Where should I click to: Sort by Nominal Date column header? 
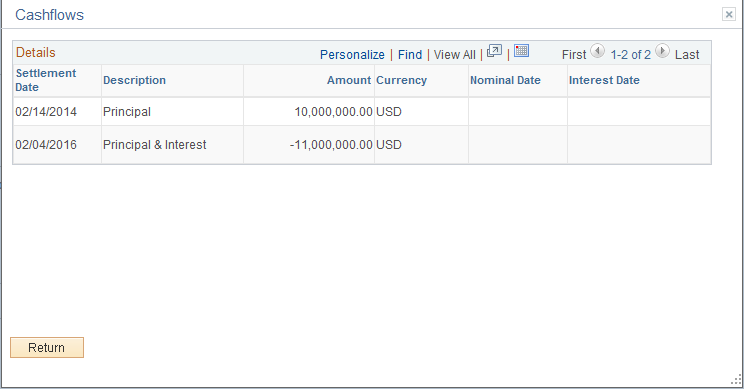pos(505,80)
